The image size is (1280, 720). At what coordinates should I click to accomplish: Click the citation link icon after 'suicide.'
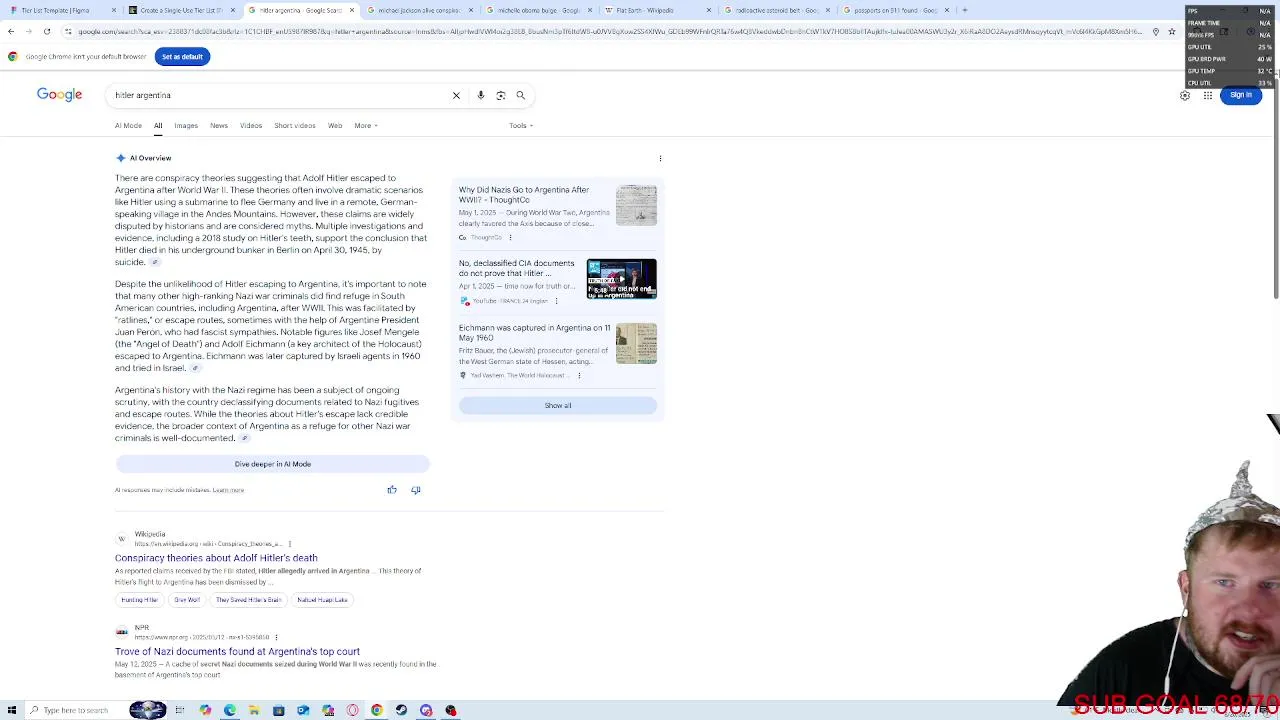(154, 262)
